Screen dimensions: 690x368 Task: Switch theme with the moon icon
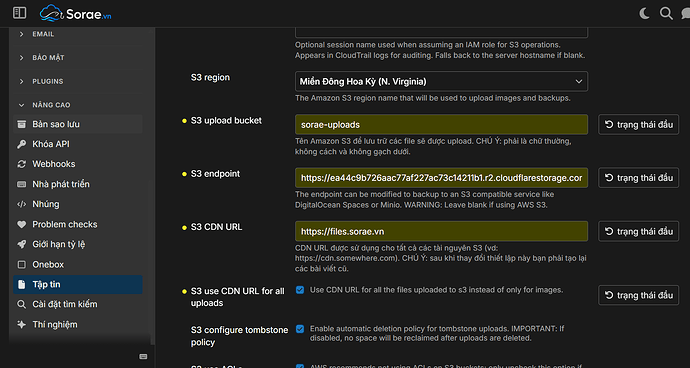pyautogui.click(x=644, y=14)
